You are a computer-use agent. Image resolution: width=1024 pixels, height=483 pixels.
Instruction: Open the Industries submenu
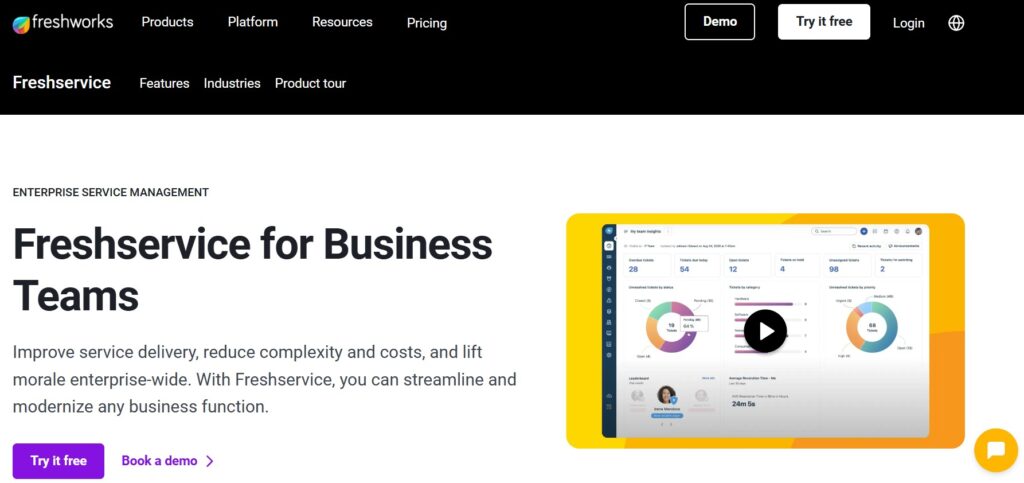232,84
